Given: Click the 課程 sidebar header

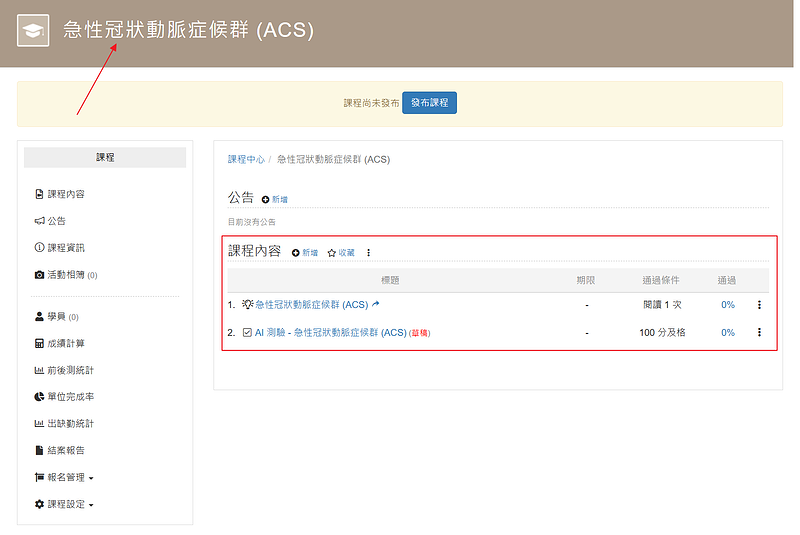Looking at the screenshot, I should pyautogui.click(x=105, y=157).
